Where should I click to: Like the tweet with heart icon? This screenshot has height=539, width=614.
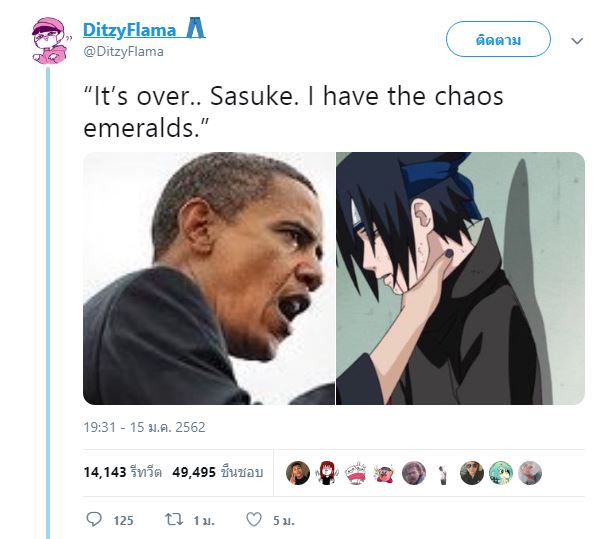(254, 520)
